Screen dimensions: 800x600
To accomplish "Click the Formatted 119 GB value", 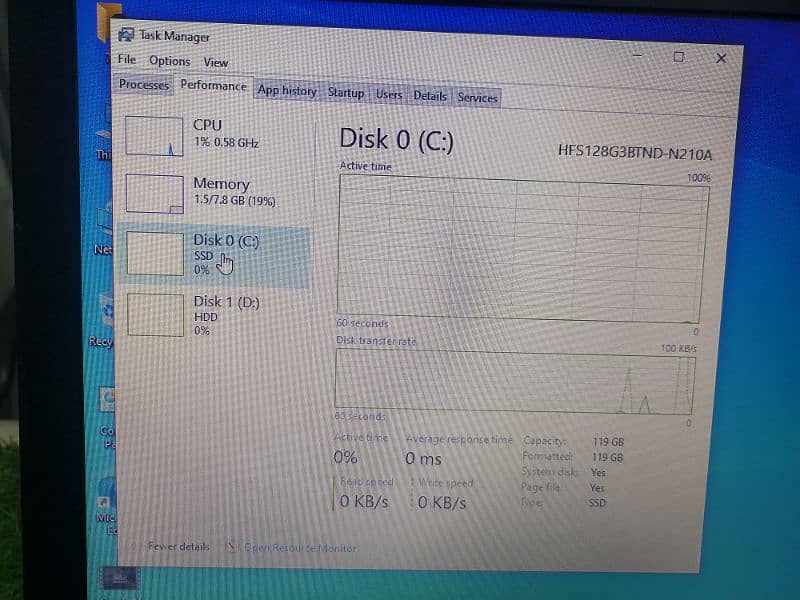I will 607,457.
